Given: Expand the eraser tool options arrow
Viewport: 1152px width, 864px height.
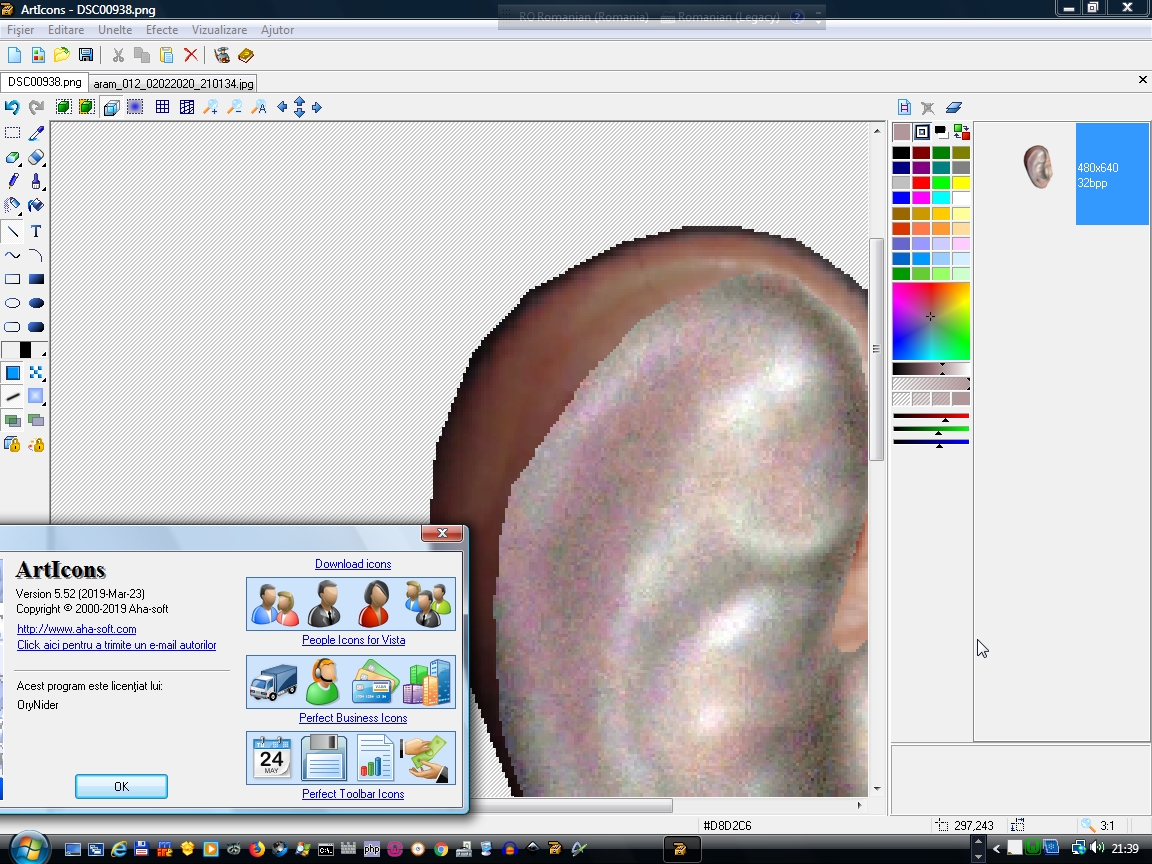Looking at the screenshot, I should [44, 164].
